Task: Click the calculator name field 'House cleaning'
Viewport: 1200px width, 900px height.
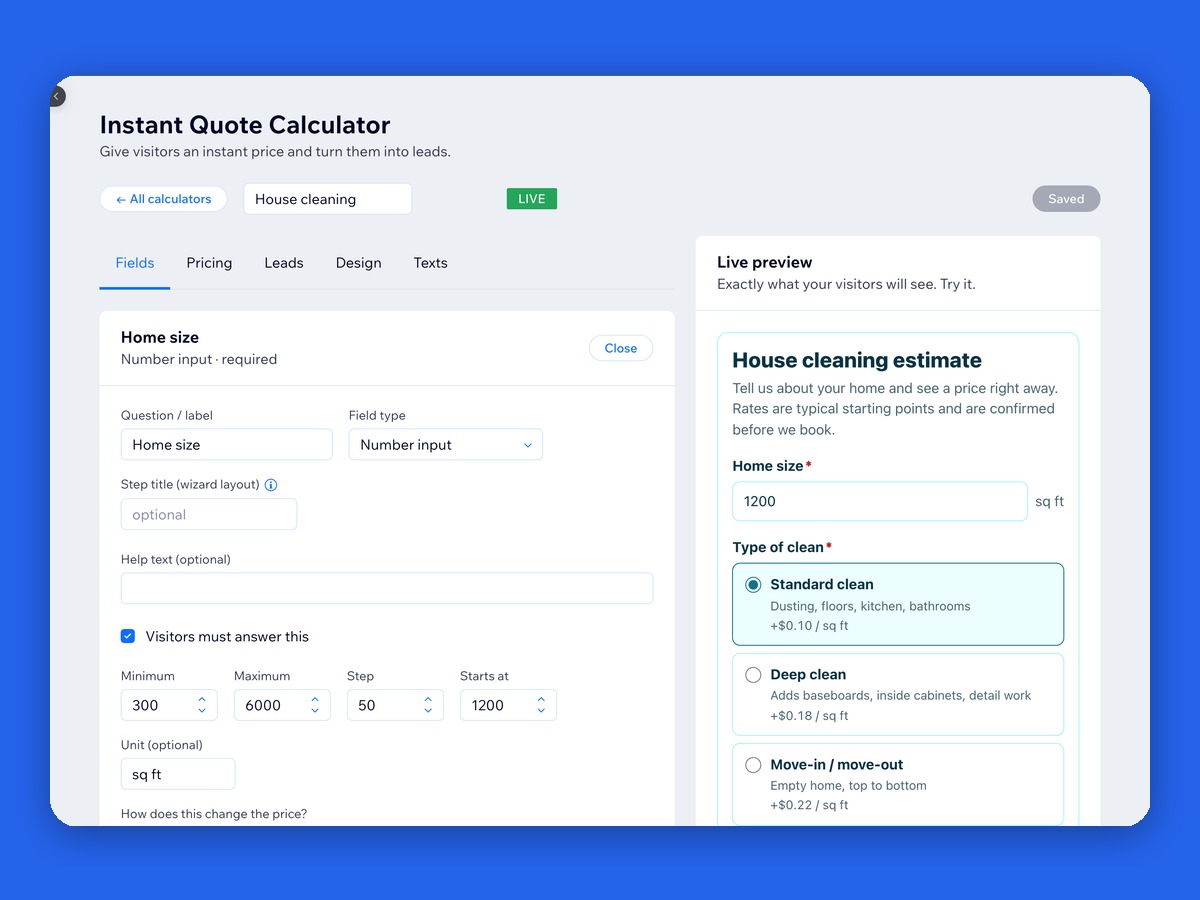Action: [328, 199]
